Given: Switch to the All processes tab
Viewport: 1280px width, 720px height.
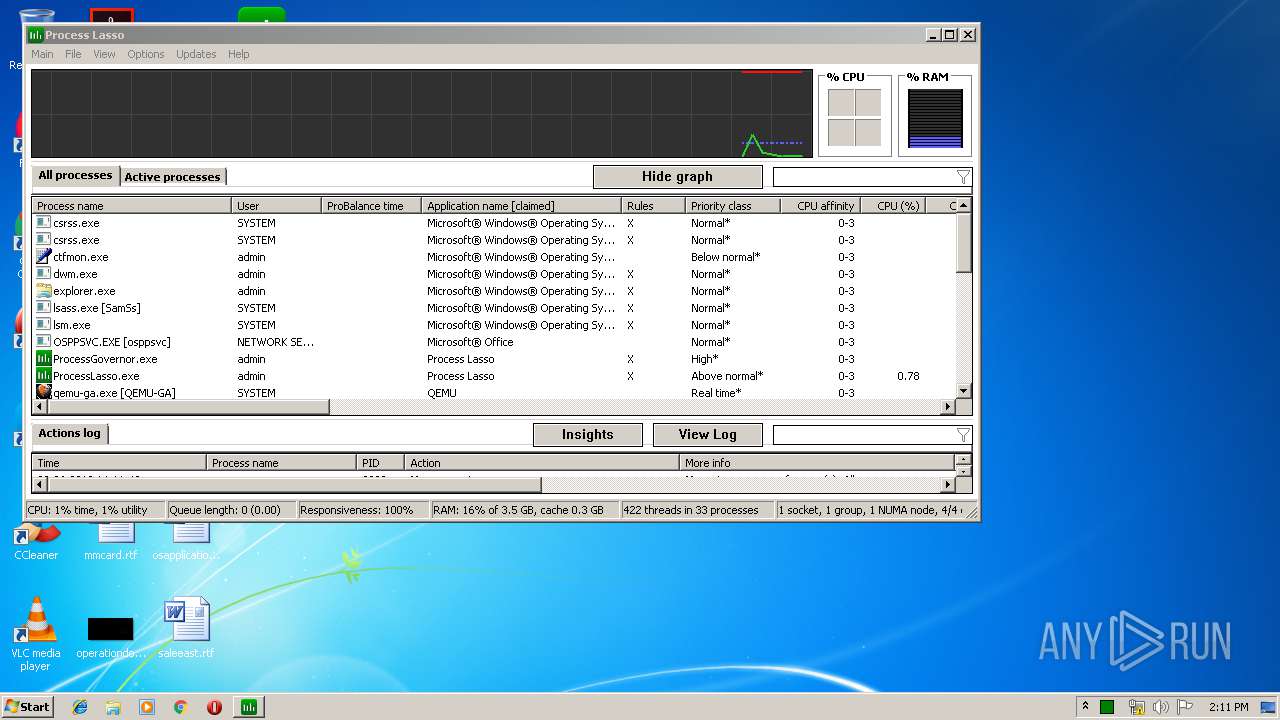Looking at the screenshot, I should coord(75,175).
